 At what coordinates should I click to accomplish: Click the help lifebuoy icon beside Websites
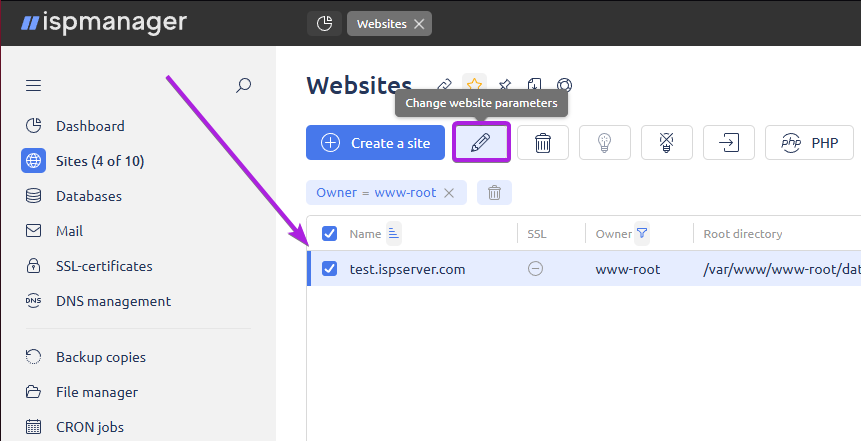(564, 85)
